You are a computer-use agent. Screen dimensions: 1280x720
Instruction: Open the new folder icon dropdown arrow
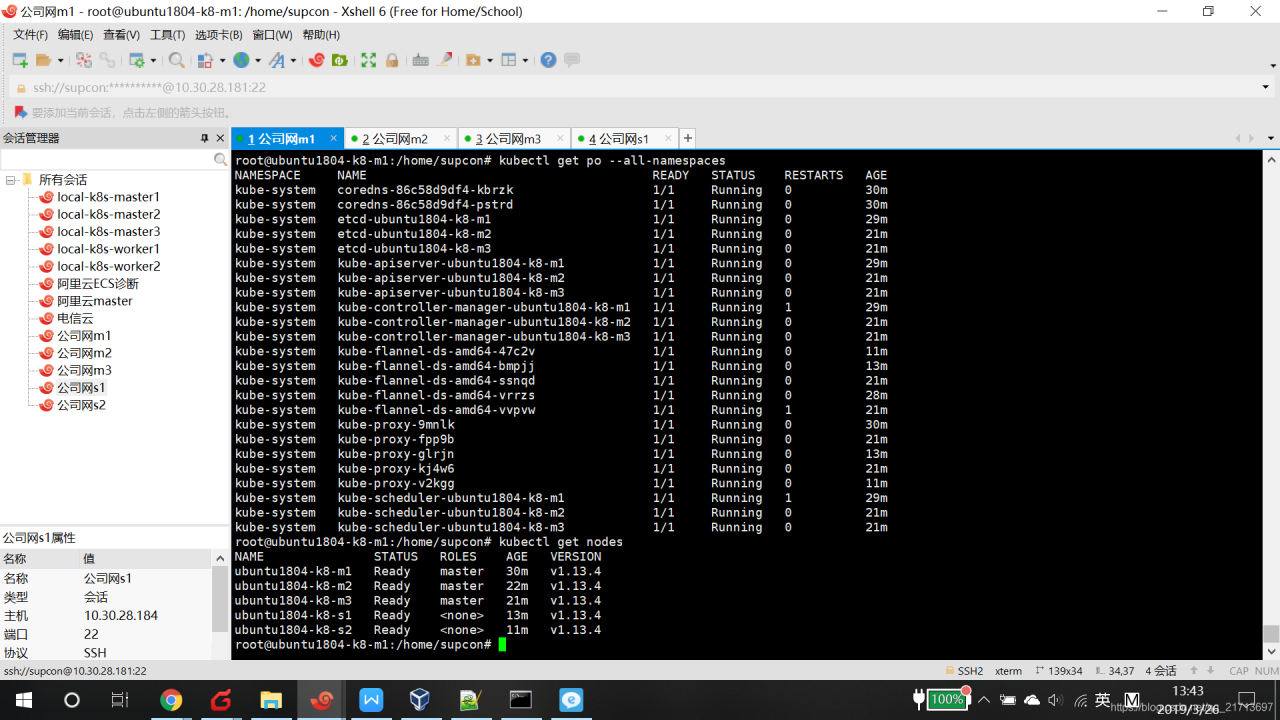[x=490, y=60]
